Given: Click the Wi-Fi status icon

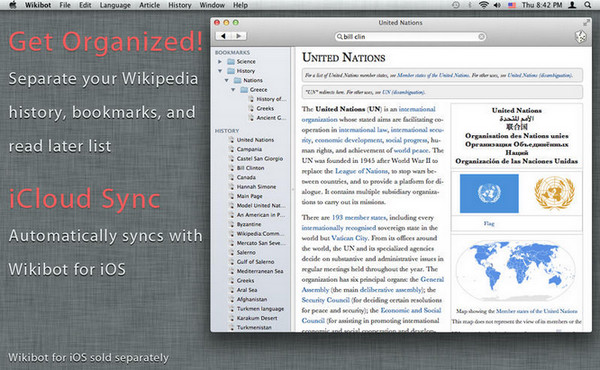Looking at the screenshot, I should coord(484,5).
